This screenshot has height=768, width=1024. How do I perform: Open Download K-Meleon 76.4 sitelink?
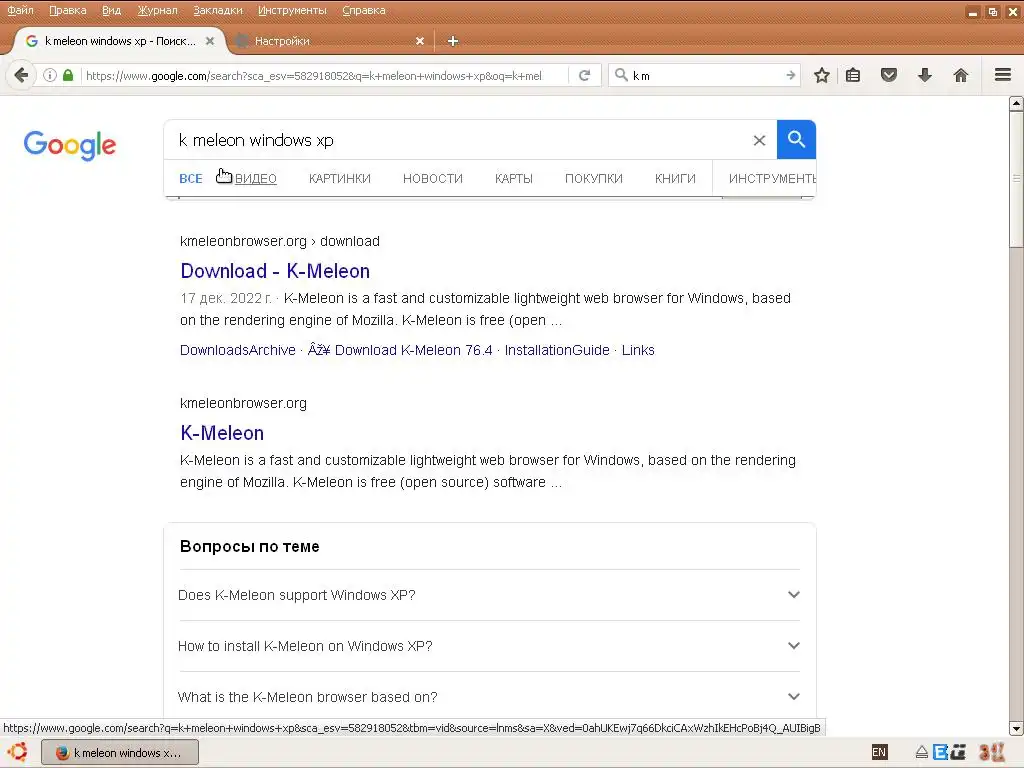coord(413,350)
